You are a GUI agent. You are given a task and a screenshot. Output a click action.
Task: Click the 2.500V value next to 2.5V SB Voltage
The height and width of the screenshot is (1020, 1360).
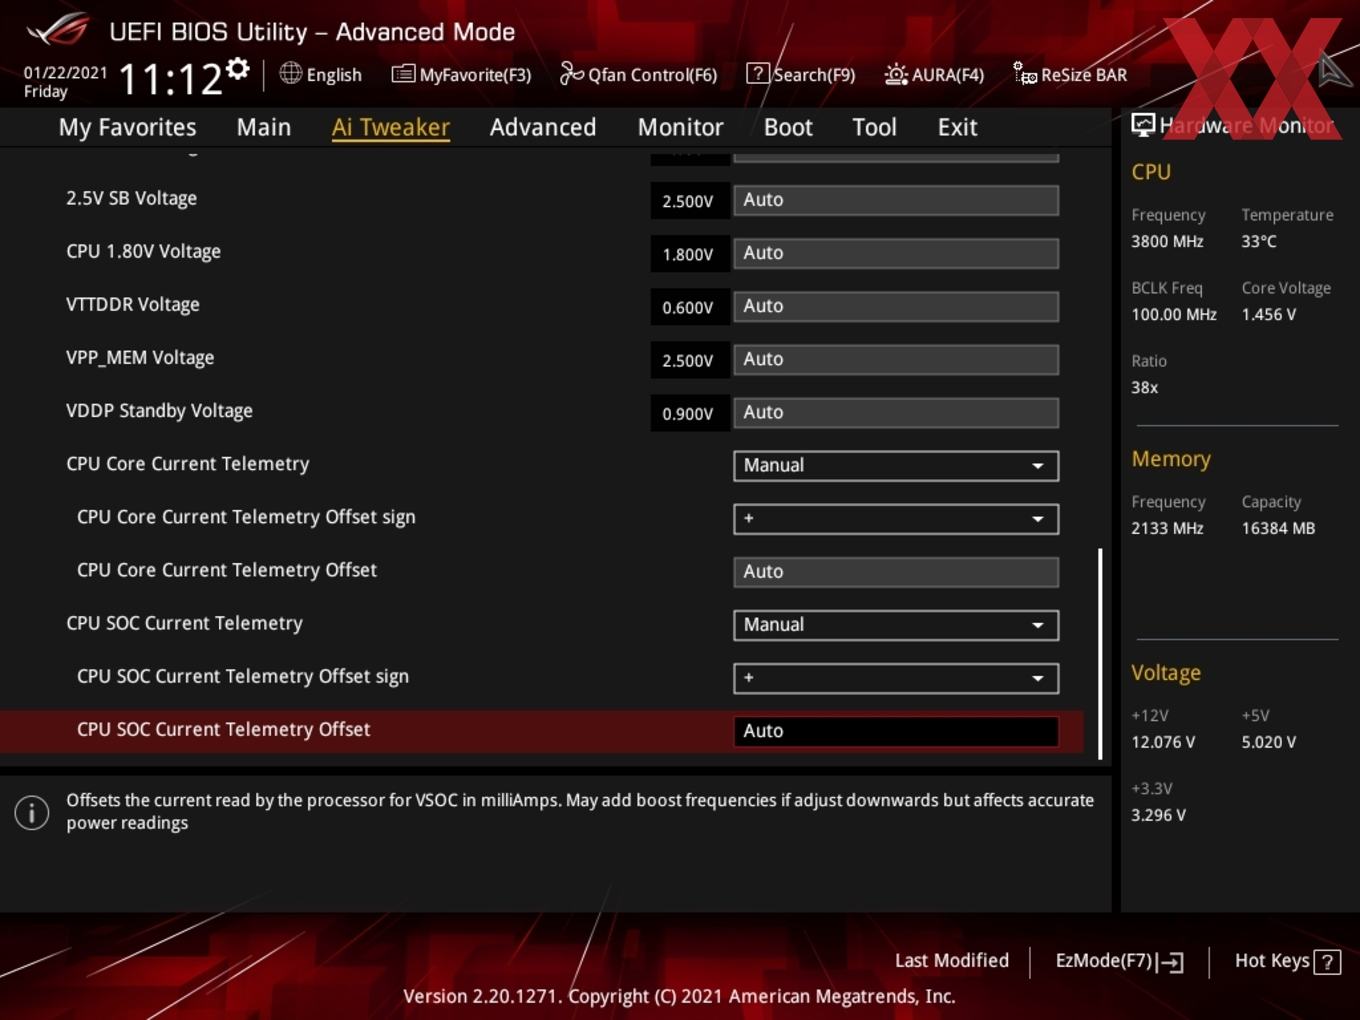[688, 201]
